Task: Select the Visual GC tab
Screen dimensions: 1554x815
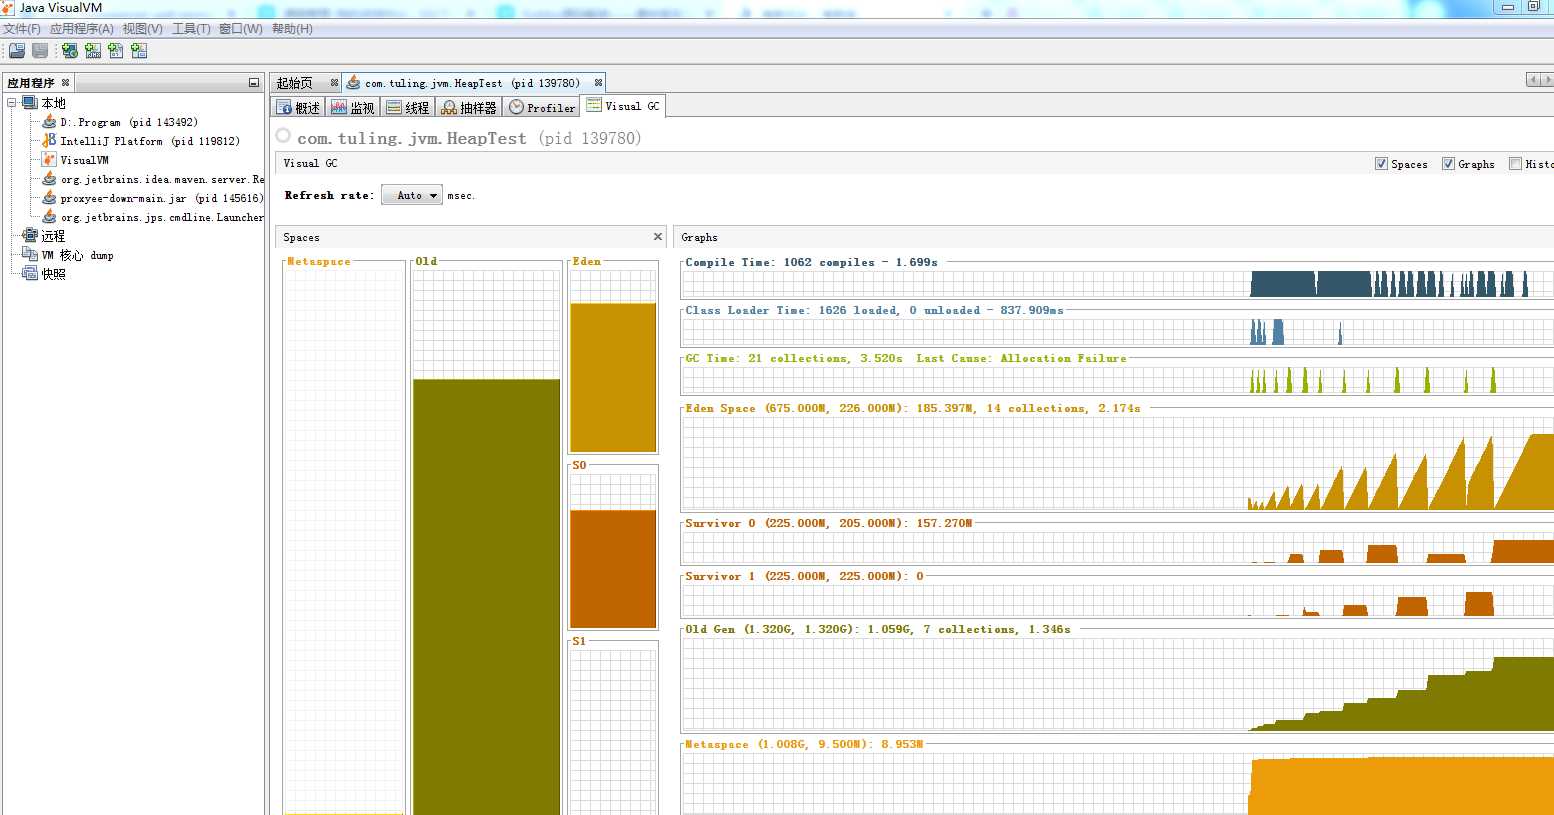Action: click(x=623, y=106)
